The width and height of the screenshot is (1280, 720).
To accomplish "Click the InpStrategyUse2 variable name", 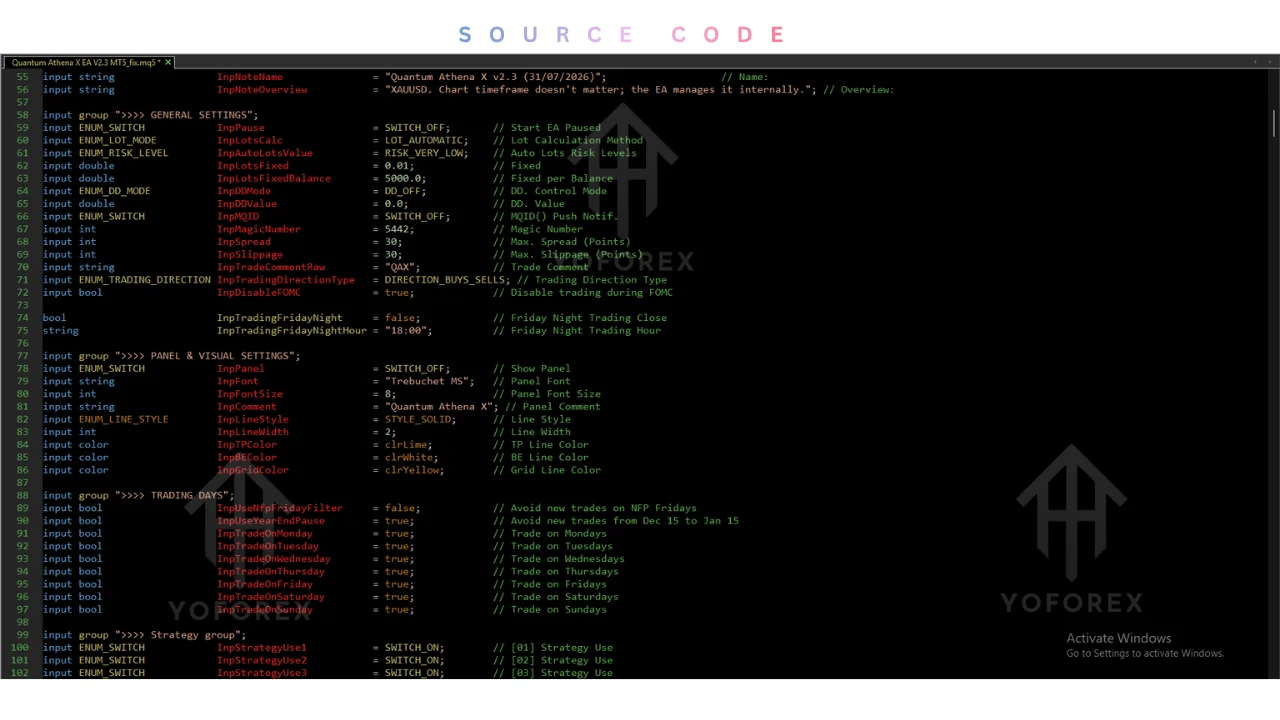I will (x=262, y=661).
